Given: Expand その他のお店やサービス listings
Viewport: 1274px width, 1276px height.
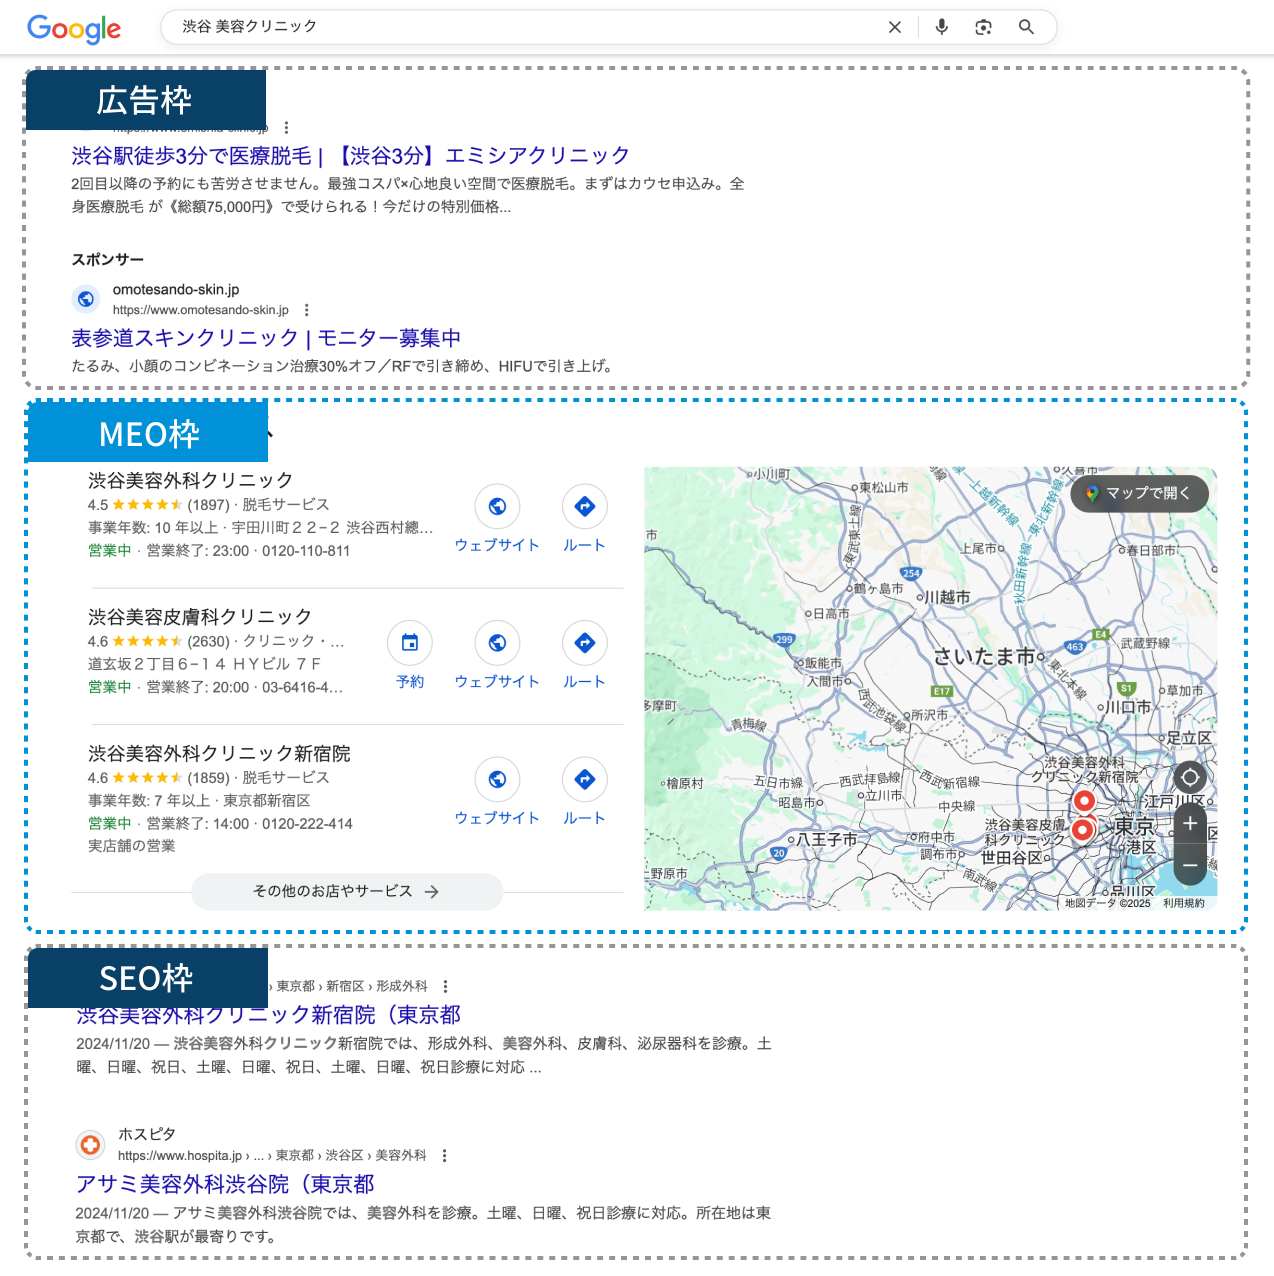Looking at the screenshot, I should [346, 891].
